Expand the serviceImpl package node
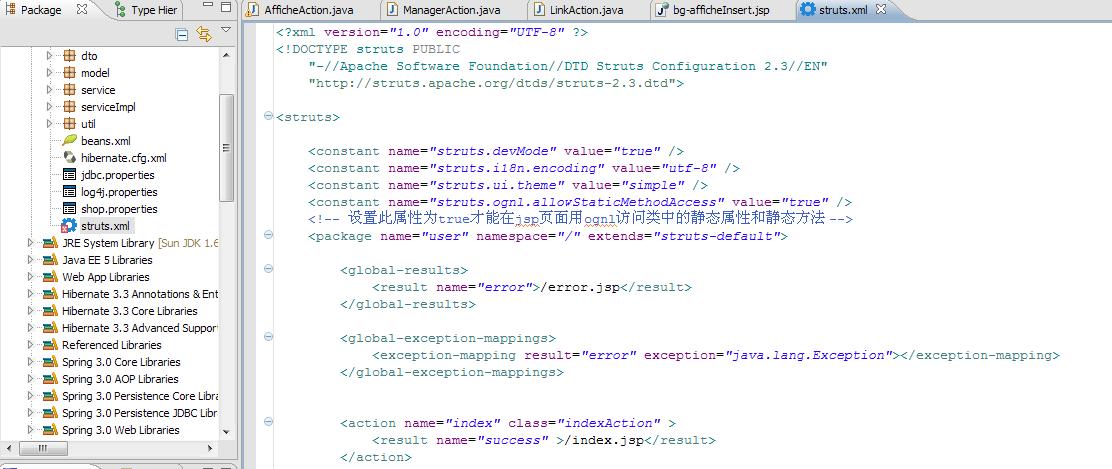The height and width of the screenshot is (469, 1112). coord(49,106)
